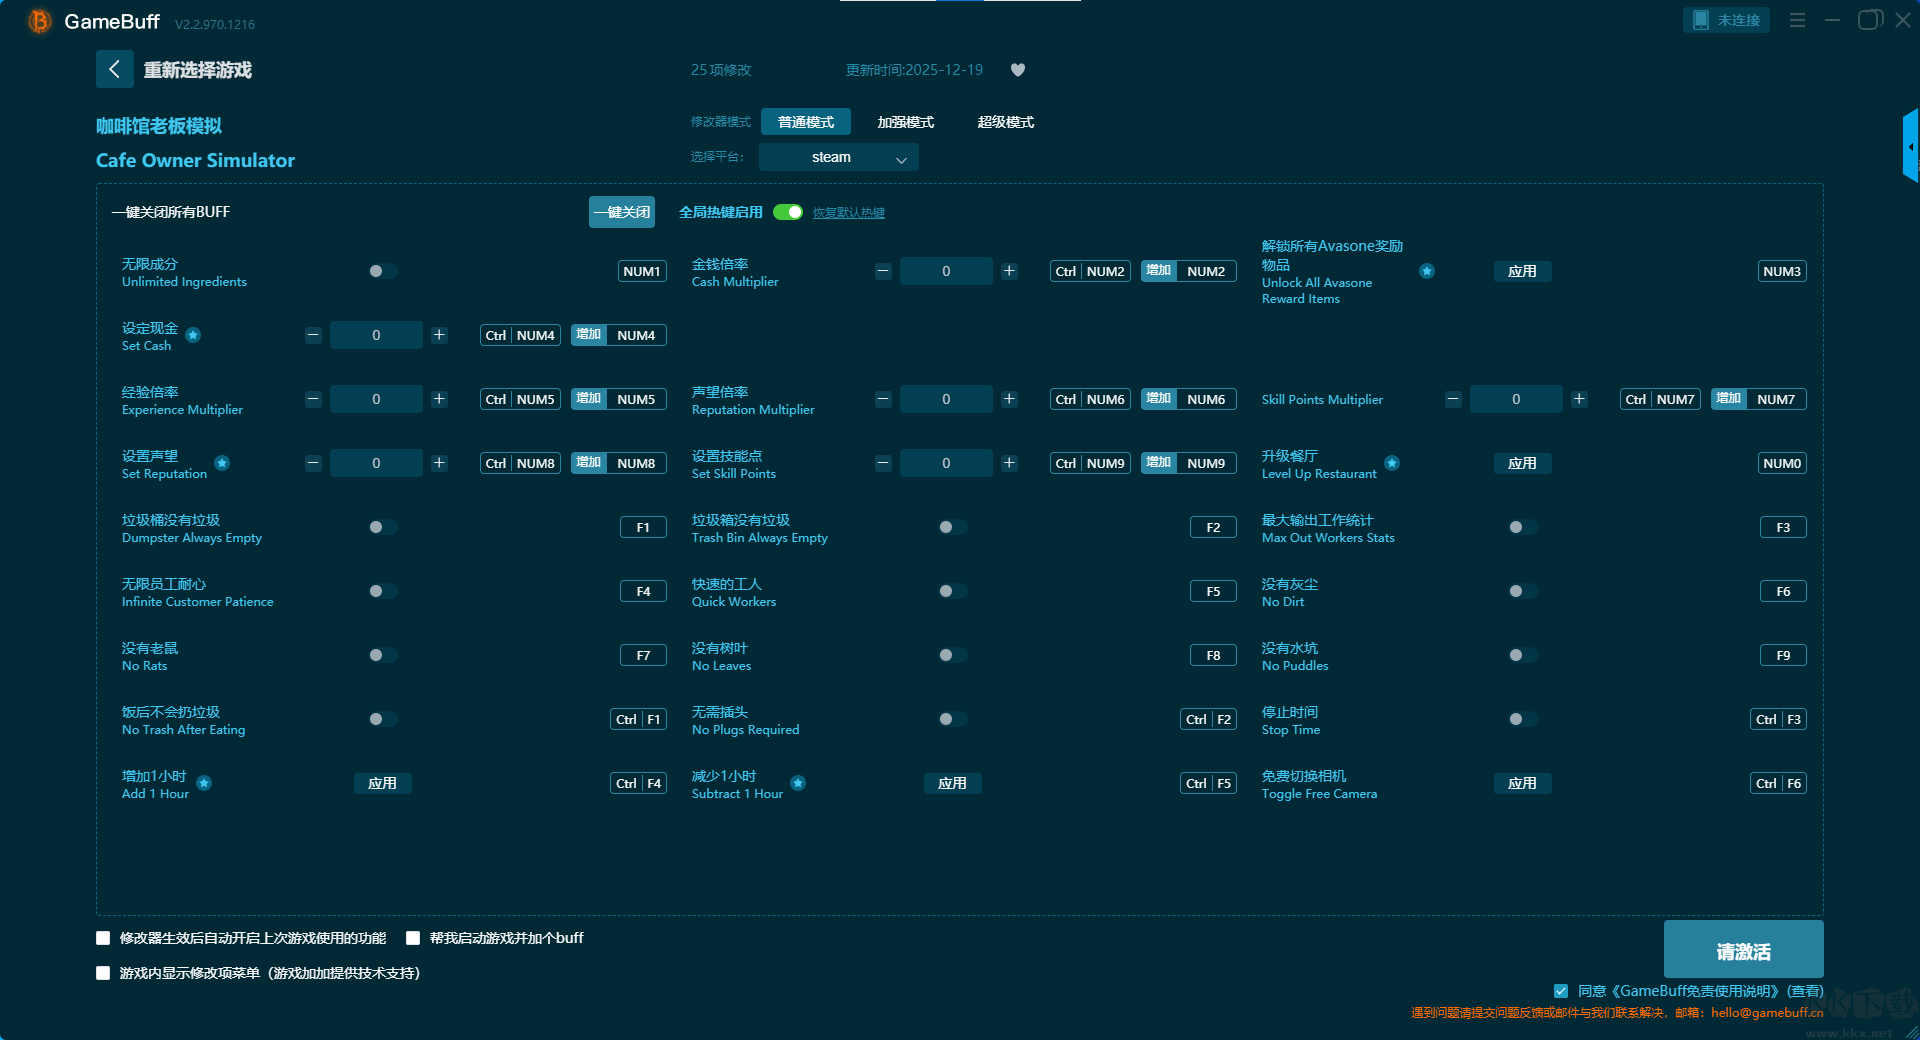The image size is (1920, 1040).
Task: Enable the Stop Time toggle
Action: (1522, 719)
